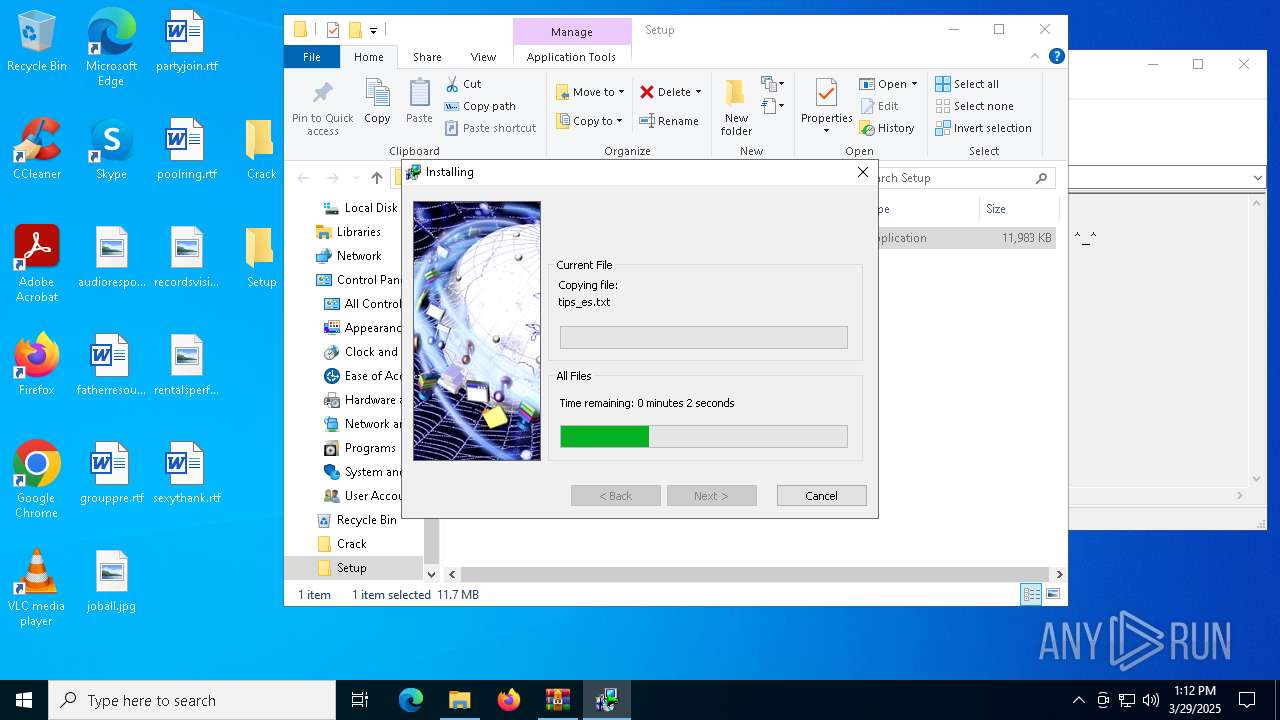
Task: Switch to the View ribbon tab
Action: pos(483,57)
